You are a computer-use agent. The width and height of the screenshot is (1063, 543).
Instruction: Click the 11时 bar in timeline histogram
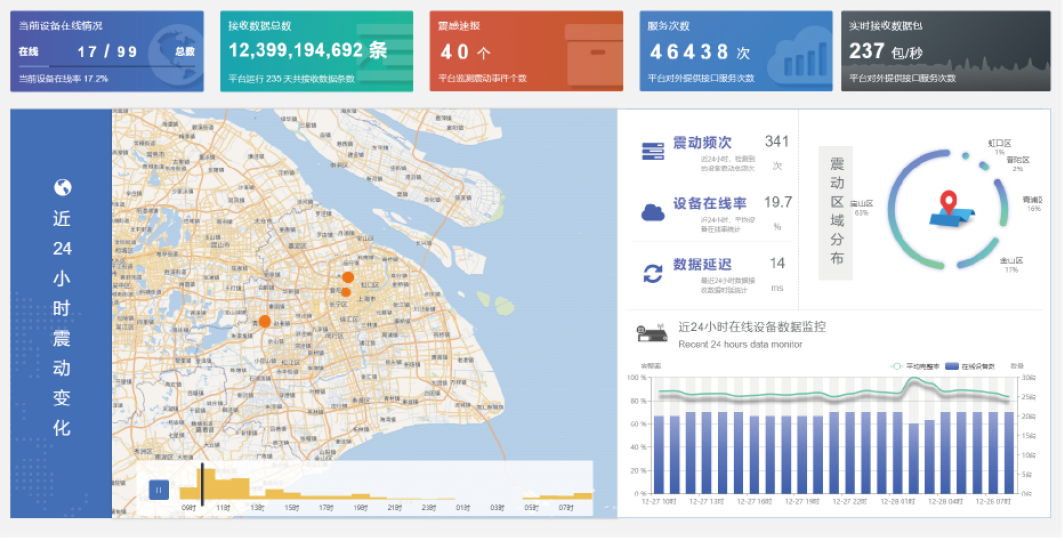point(223,490)
